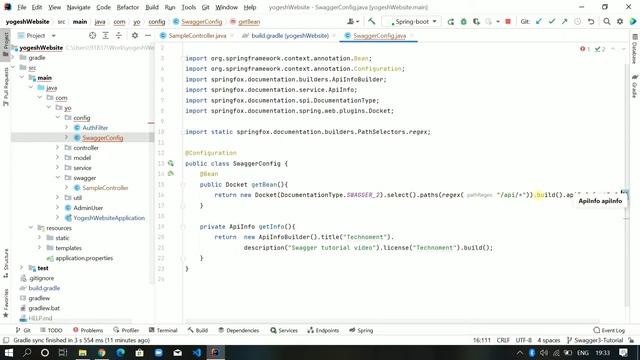Click the bean gutter icon on line 14
The width and height of the screenshot is (640, 360).
[x=171, y=173]
